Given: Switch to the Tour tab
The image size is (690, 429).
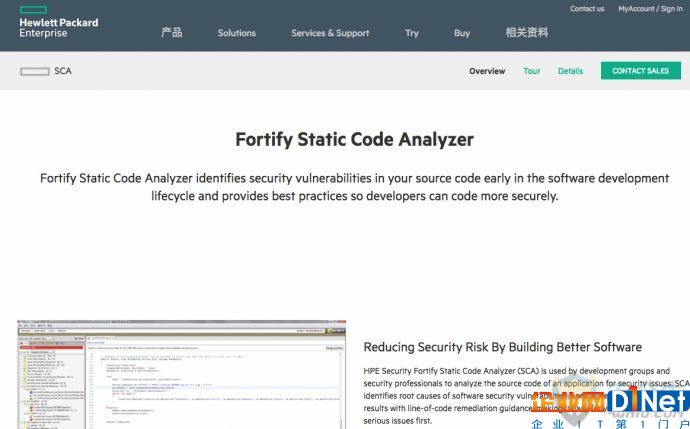Looking at the screenshot, I should click(x=532, y=71).
